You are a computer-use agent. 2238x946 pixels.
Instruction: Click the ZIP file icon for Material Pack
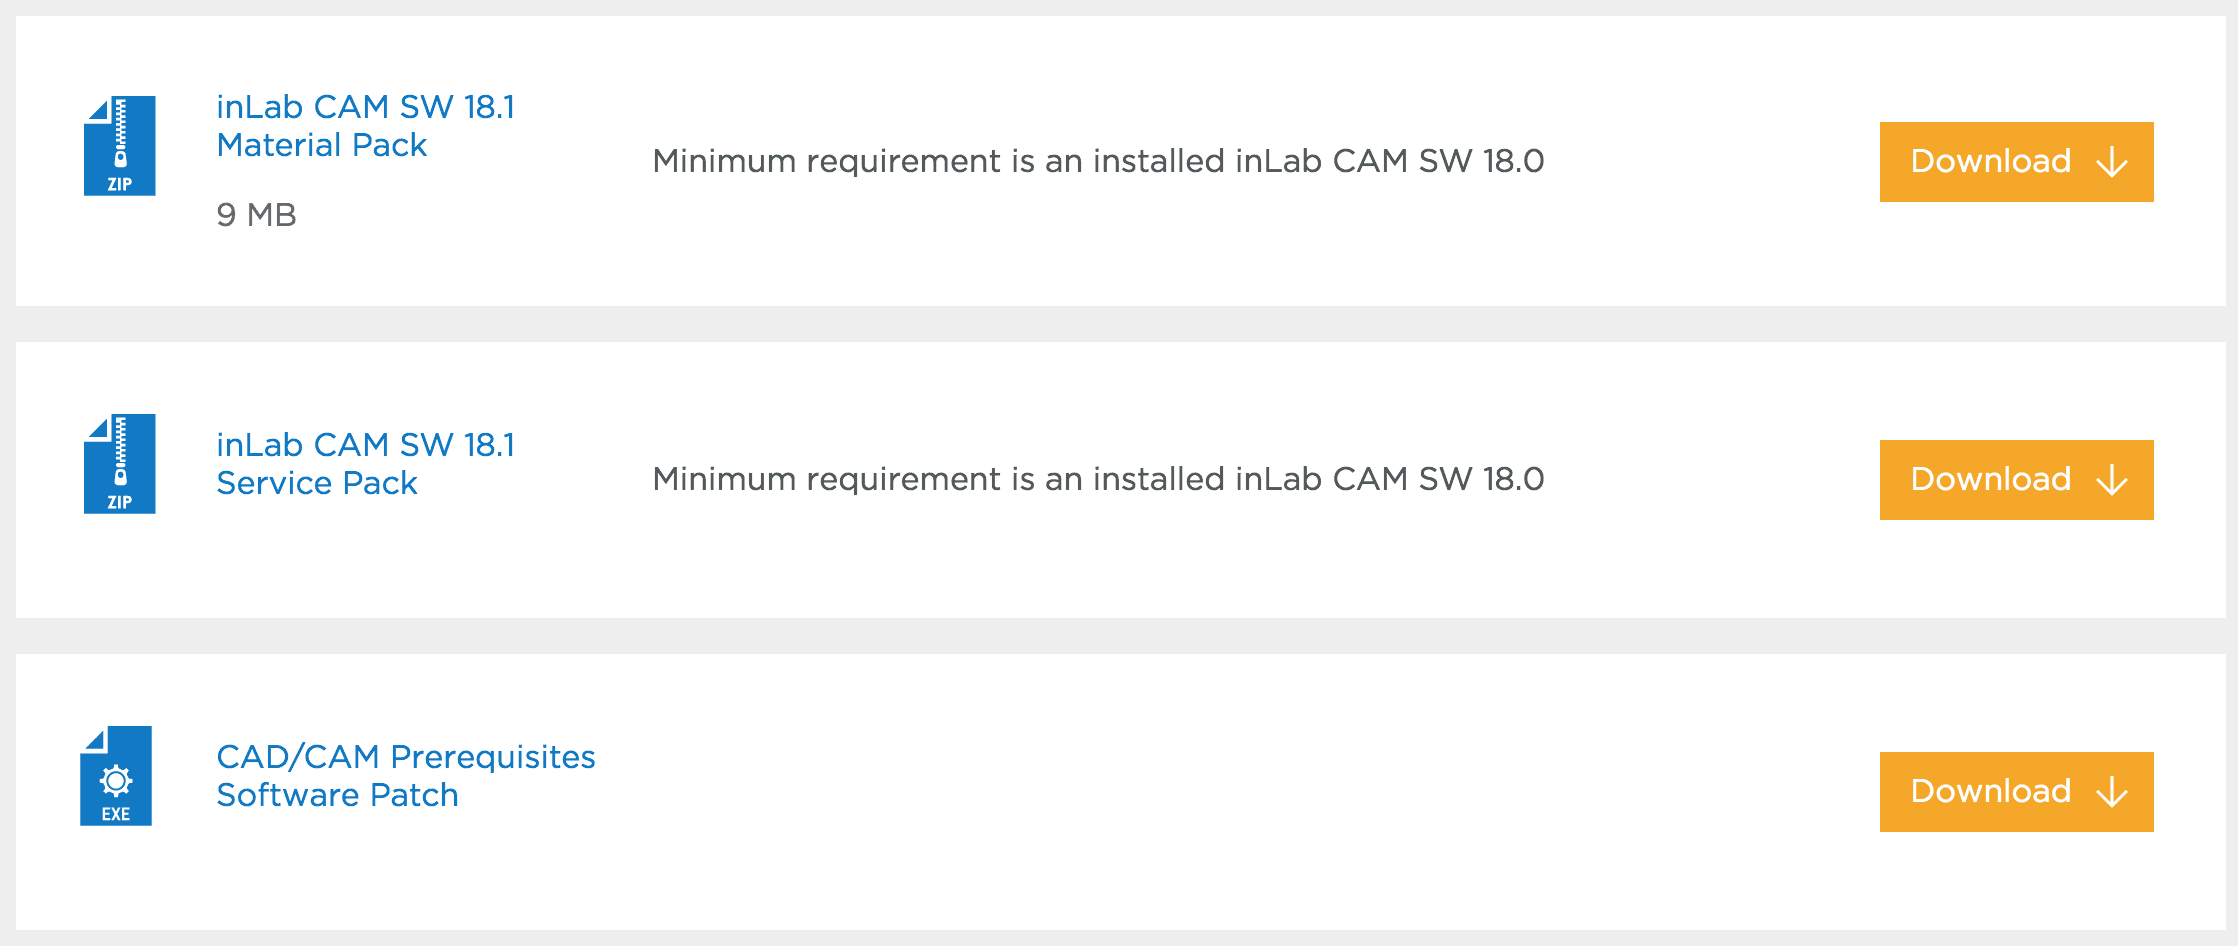click(119, 146)
